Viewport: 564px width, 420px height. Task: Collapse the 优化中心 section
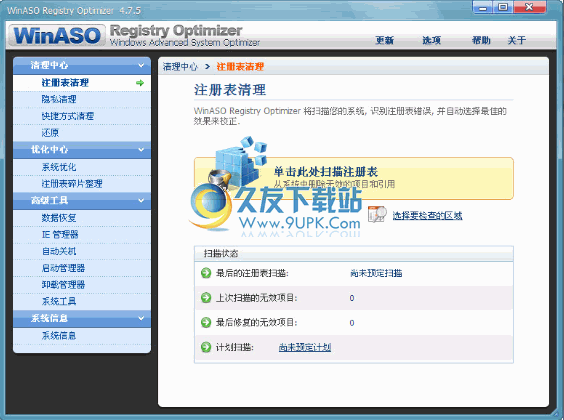point(141,150)
